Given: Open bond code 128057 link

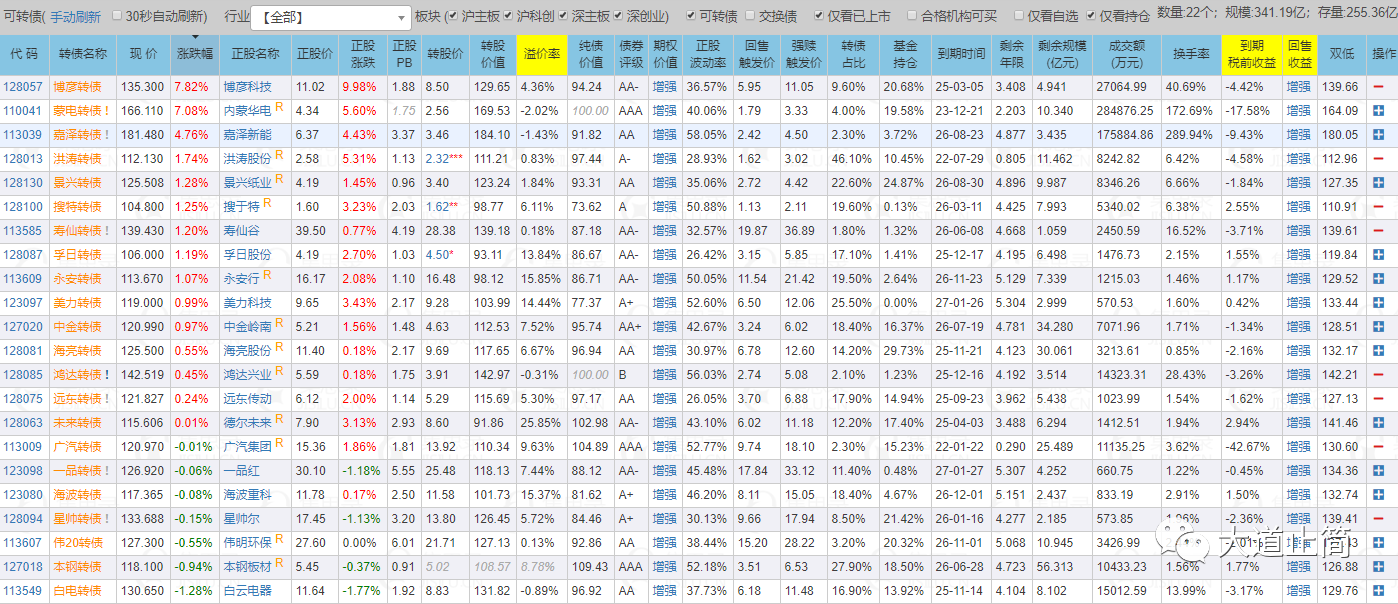Looking at the screenshot, I should (22, 87).
